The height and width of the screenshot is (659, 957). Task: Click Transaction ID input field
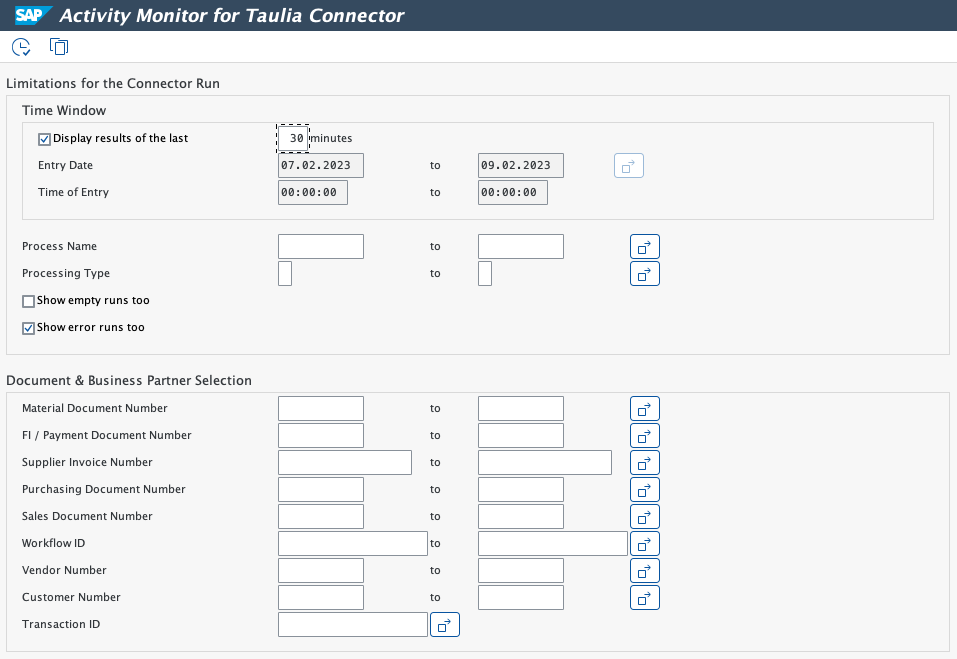(x=353, y=624)
